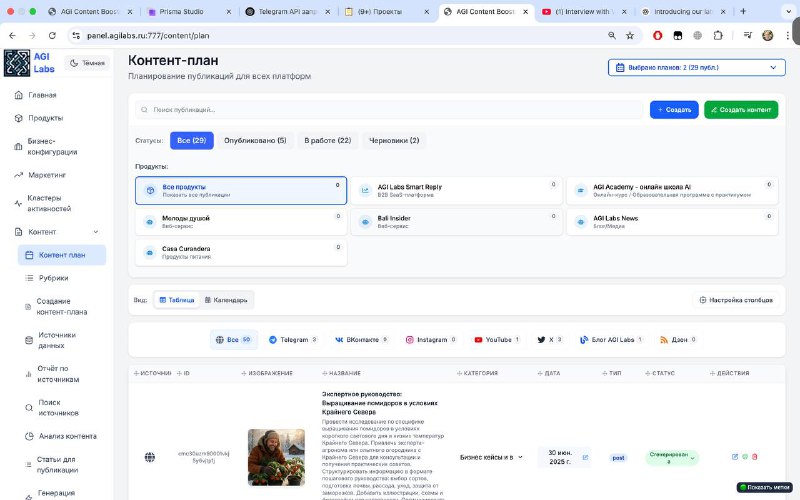The width and height of the screenshot is (800, 500).
Task: Click the green Создать контент button
Action: 741,110
